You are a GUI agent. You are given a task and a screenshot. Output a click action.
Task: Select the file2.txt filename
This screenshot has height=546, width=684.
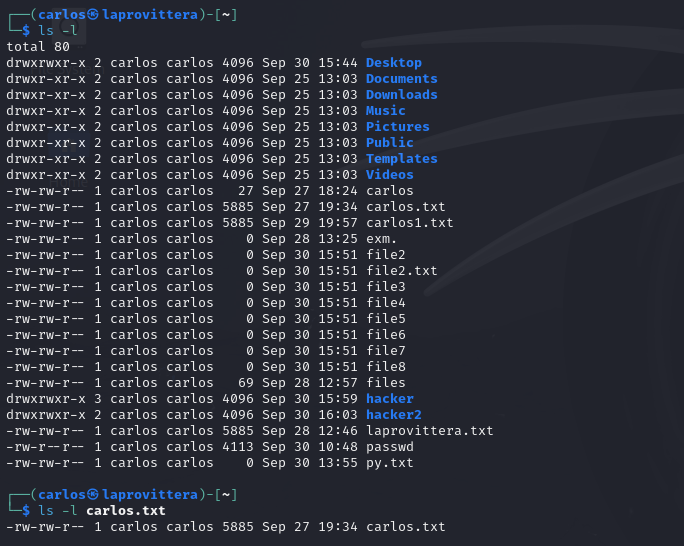(x=401, y=271)
